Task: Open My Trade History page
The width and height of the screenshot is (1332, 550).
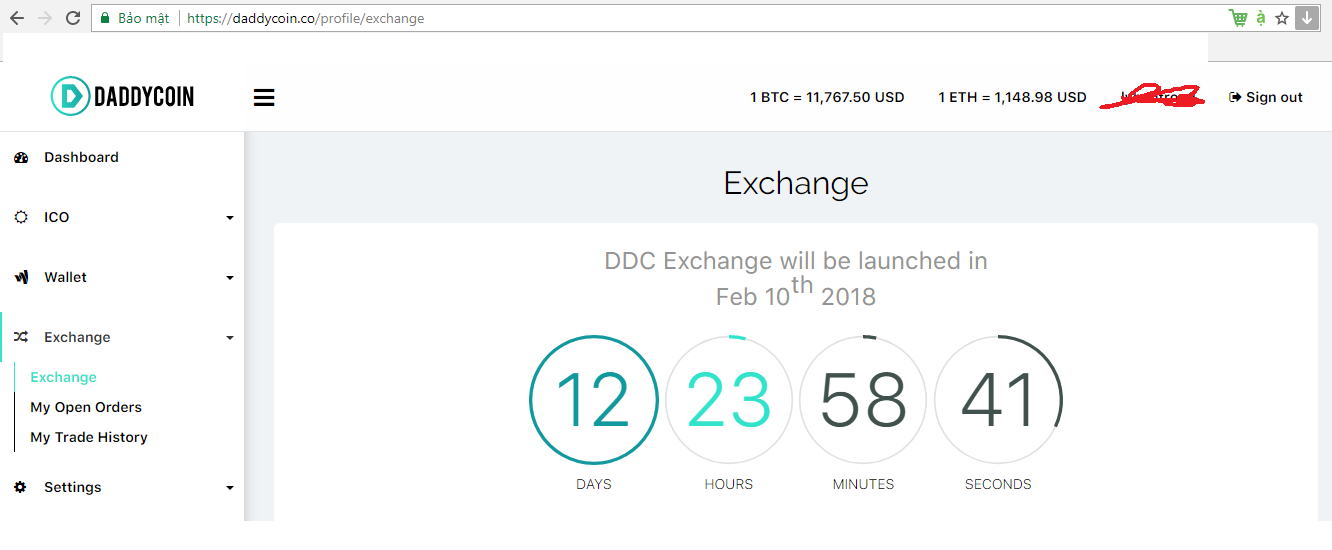Action: (89, 437)
